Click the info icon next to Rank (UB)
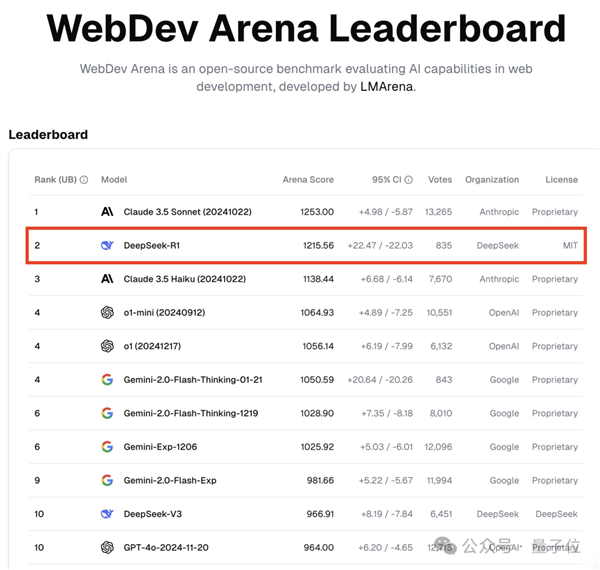Image resolution: width=600 pixels, height=570 pixels. 84,180
